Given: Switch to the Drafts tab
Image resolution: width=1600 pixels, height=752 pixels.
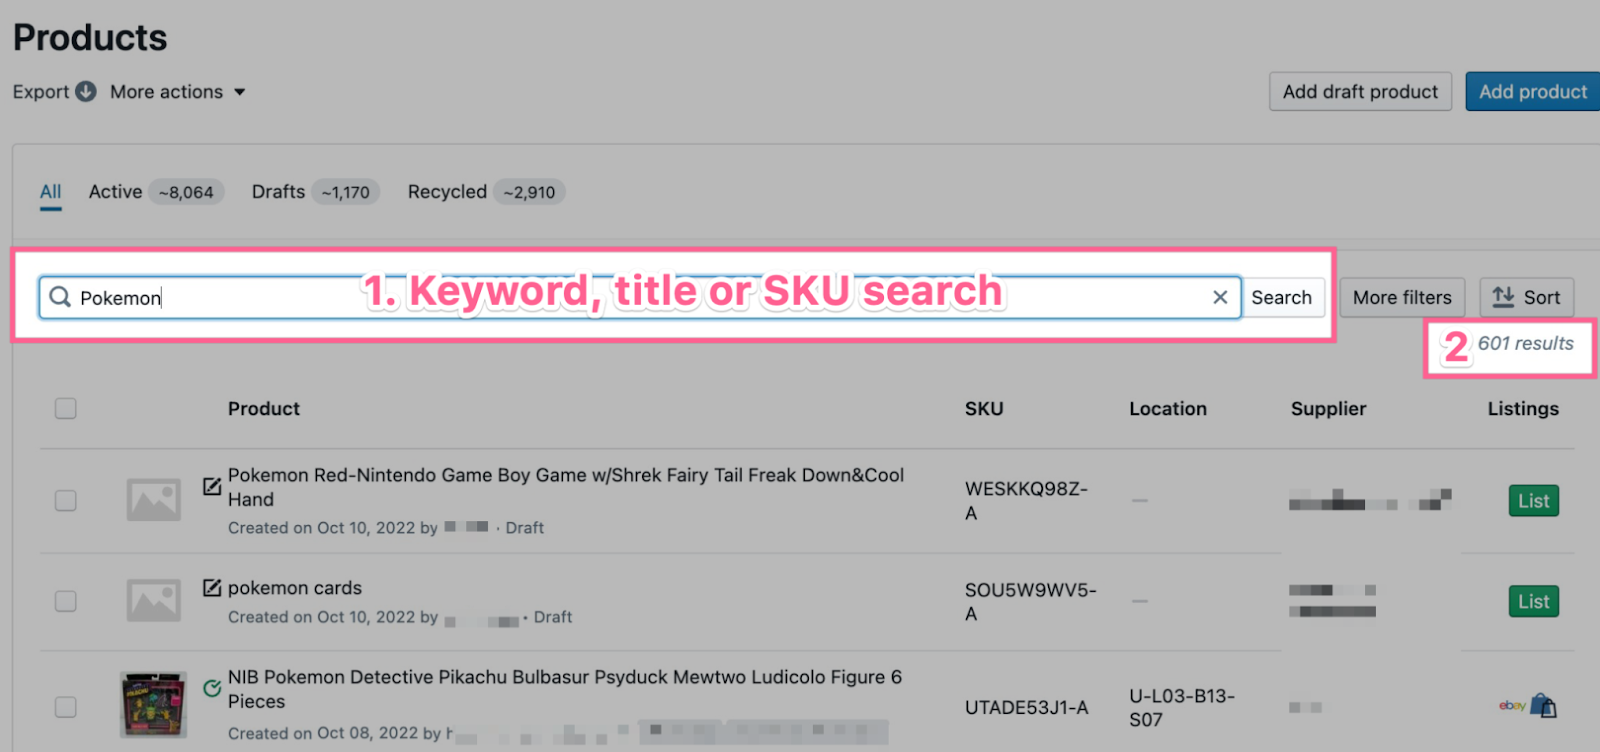Looking at the screenshot, I should tap(315, 191).
